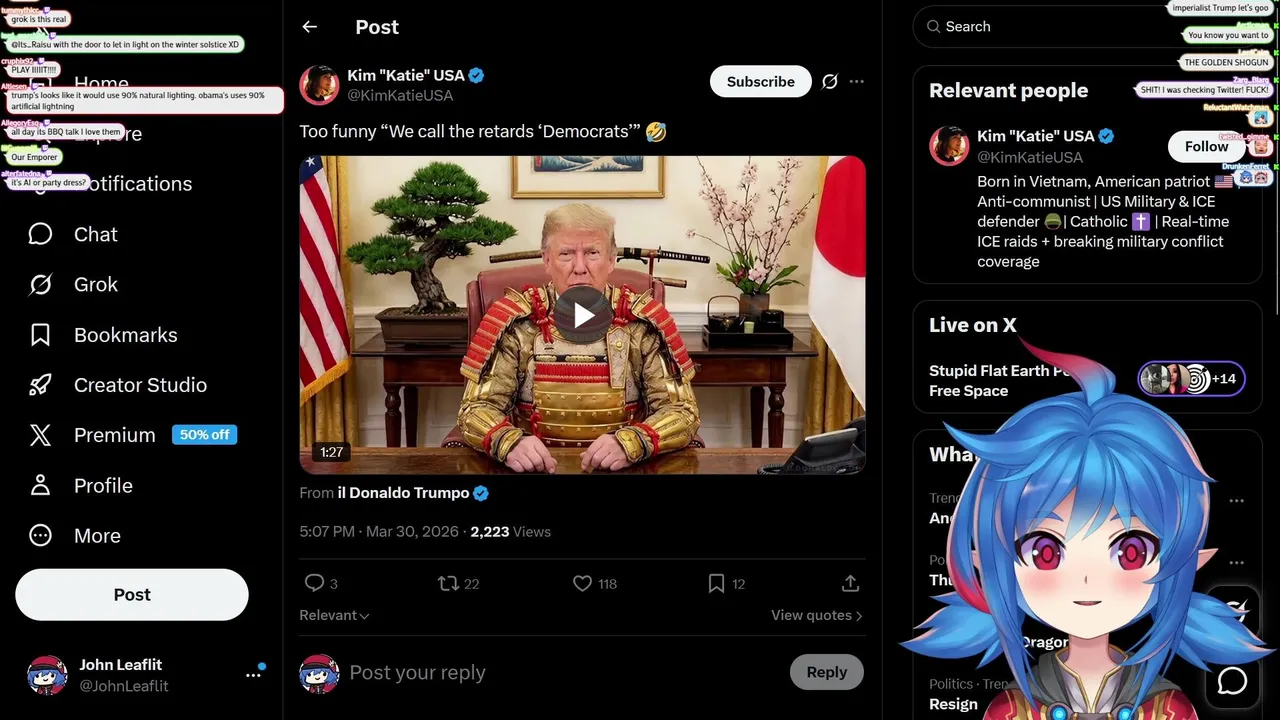
Task: Click the reply comment icon under post
Action: (x=314, y=583)
